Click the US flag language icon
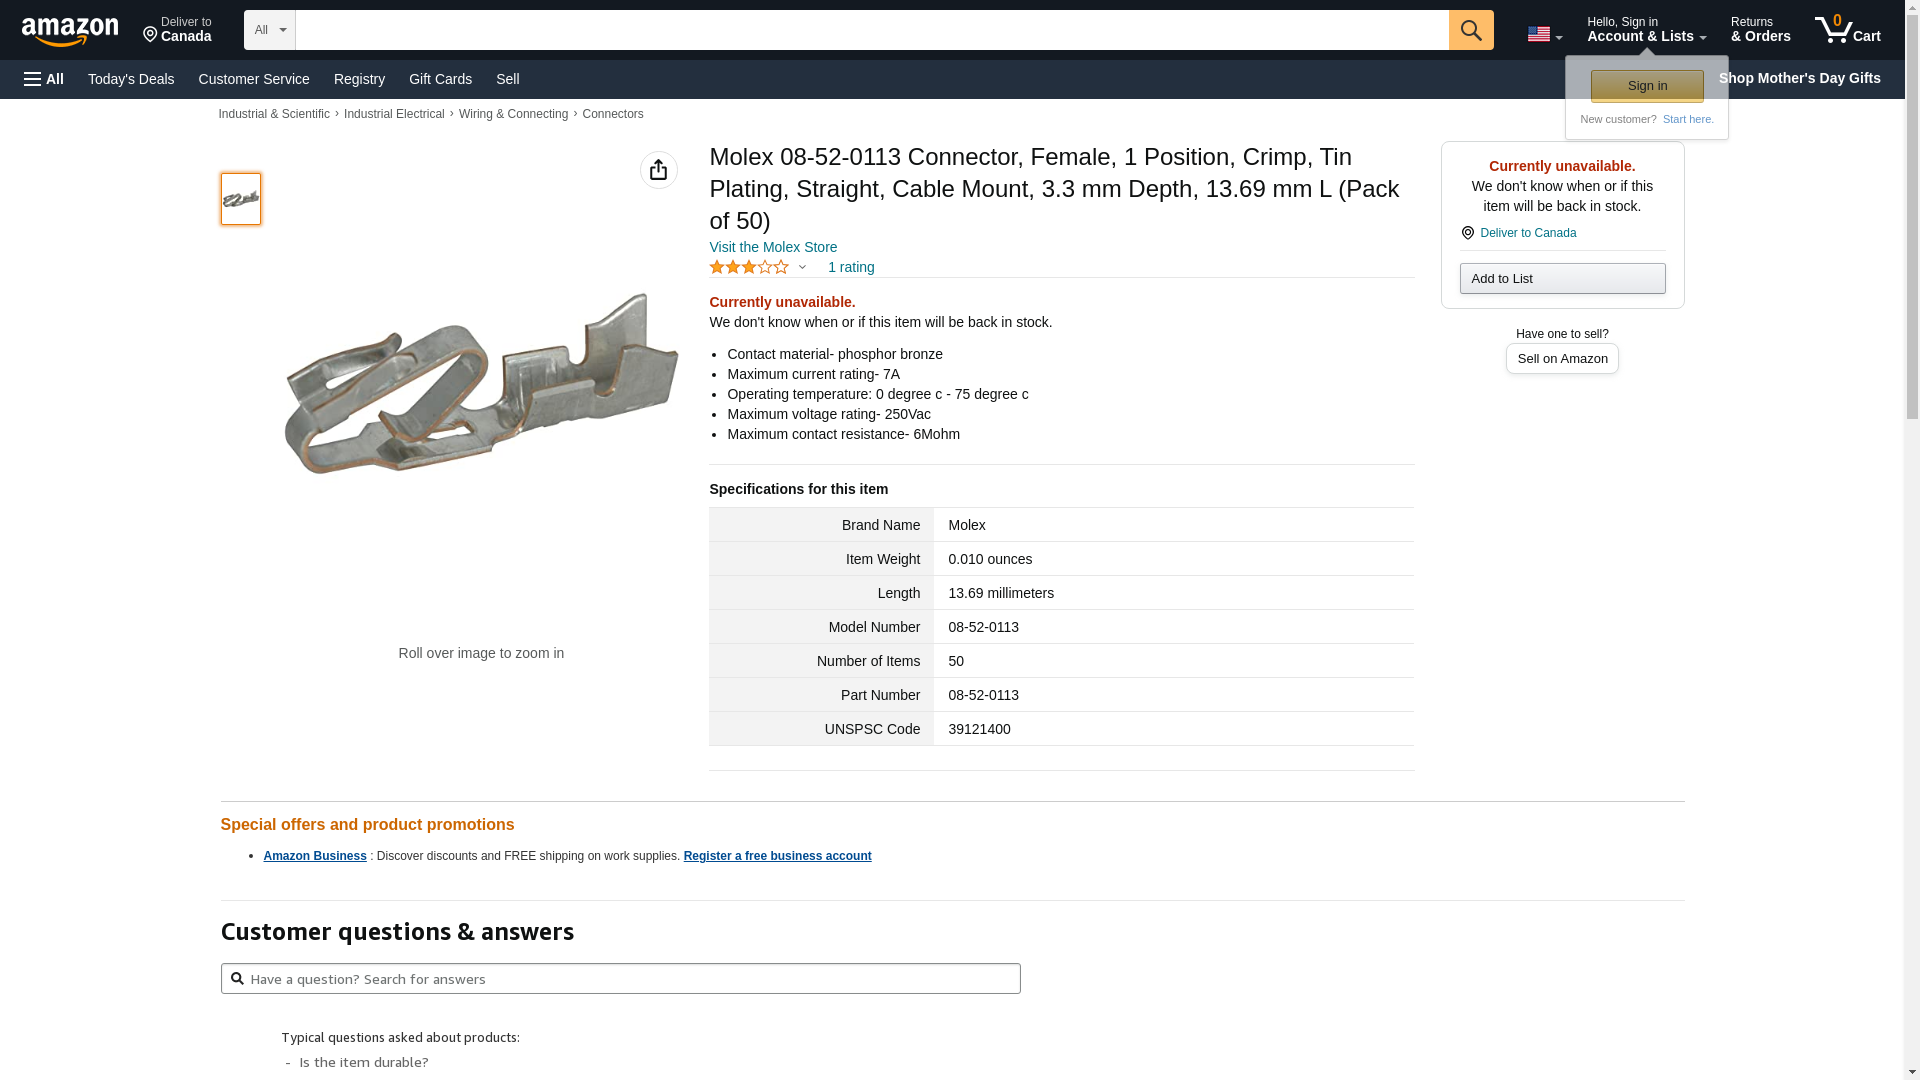 (x=1539, y=34)
